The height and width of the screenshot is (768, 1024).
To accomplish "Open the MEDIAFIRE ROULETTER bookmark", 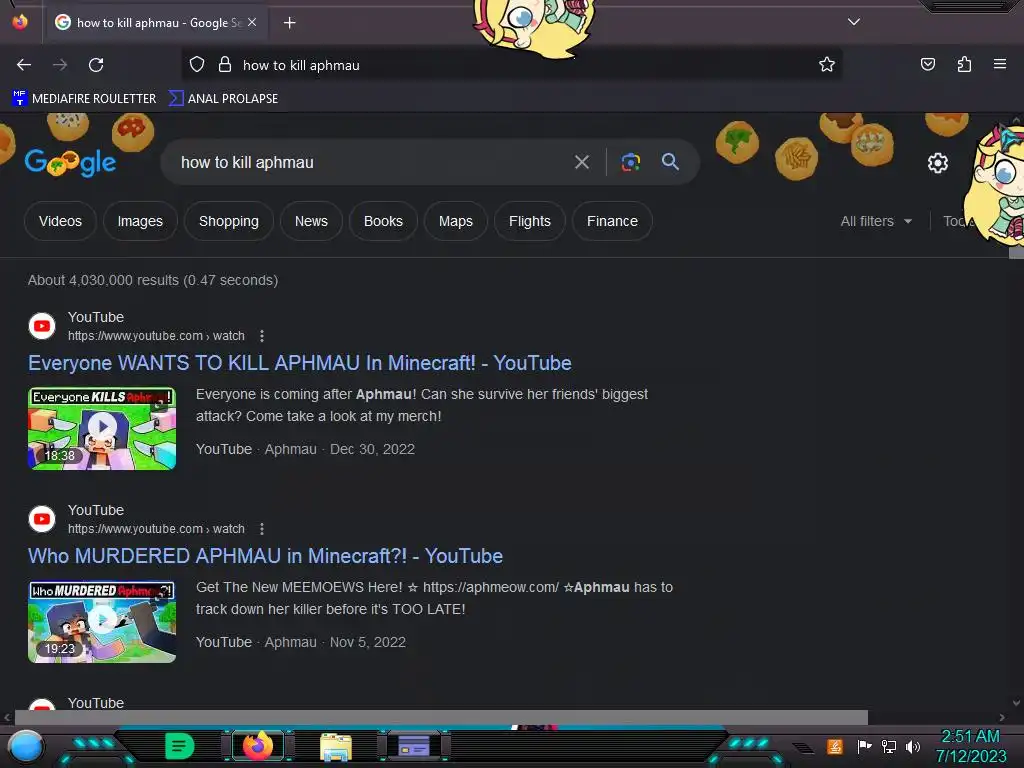I will [84, 99].
